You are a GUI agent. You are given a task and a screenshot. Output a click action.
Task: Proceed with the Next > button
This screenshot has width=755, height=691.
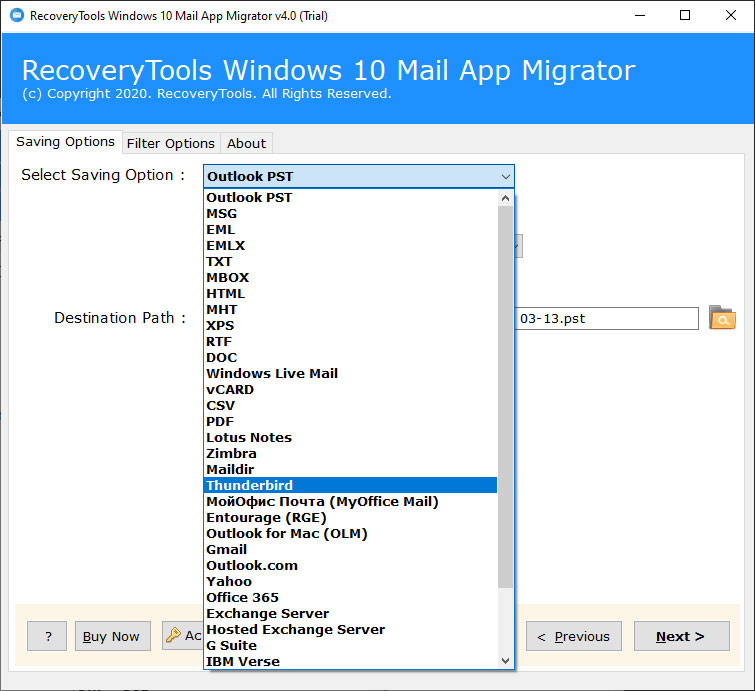tap(681, 636)
